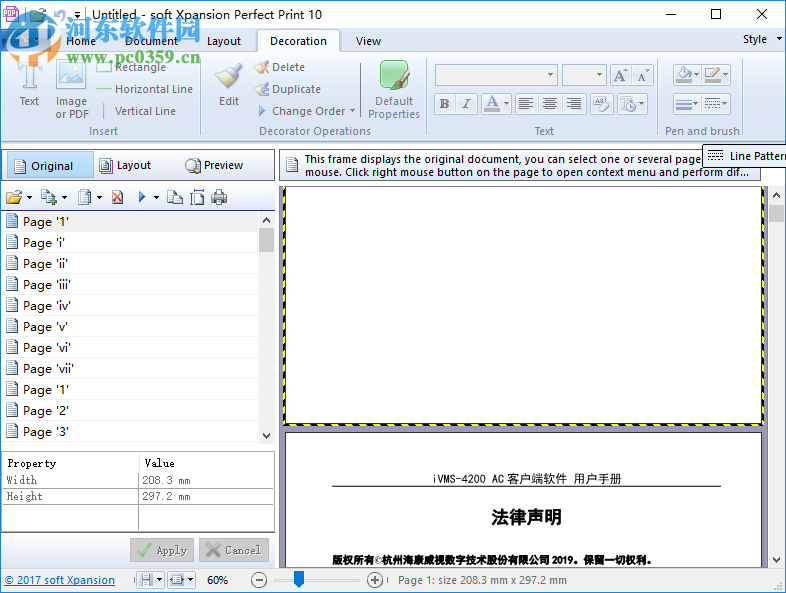
Task: Insert a Vertical Line
Action: click(138, 111)
